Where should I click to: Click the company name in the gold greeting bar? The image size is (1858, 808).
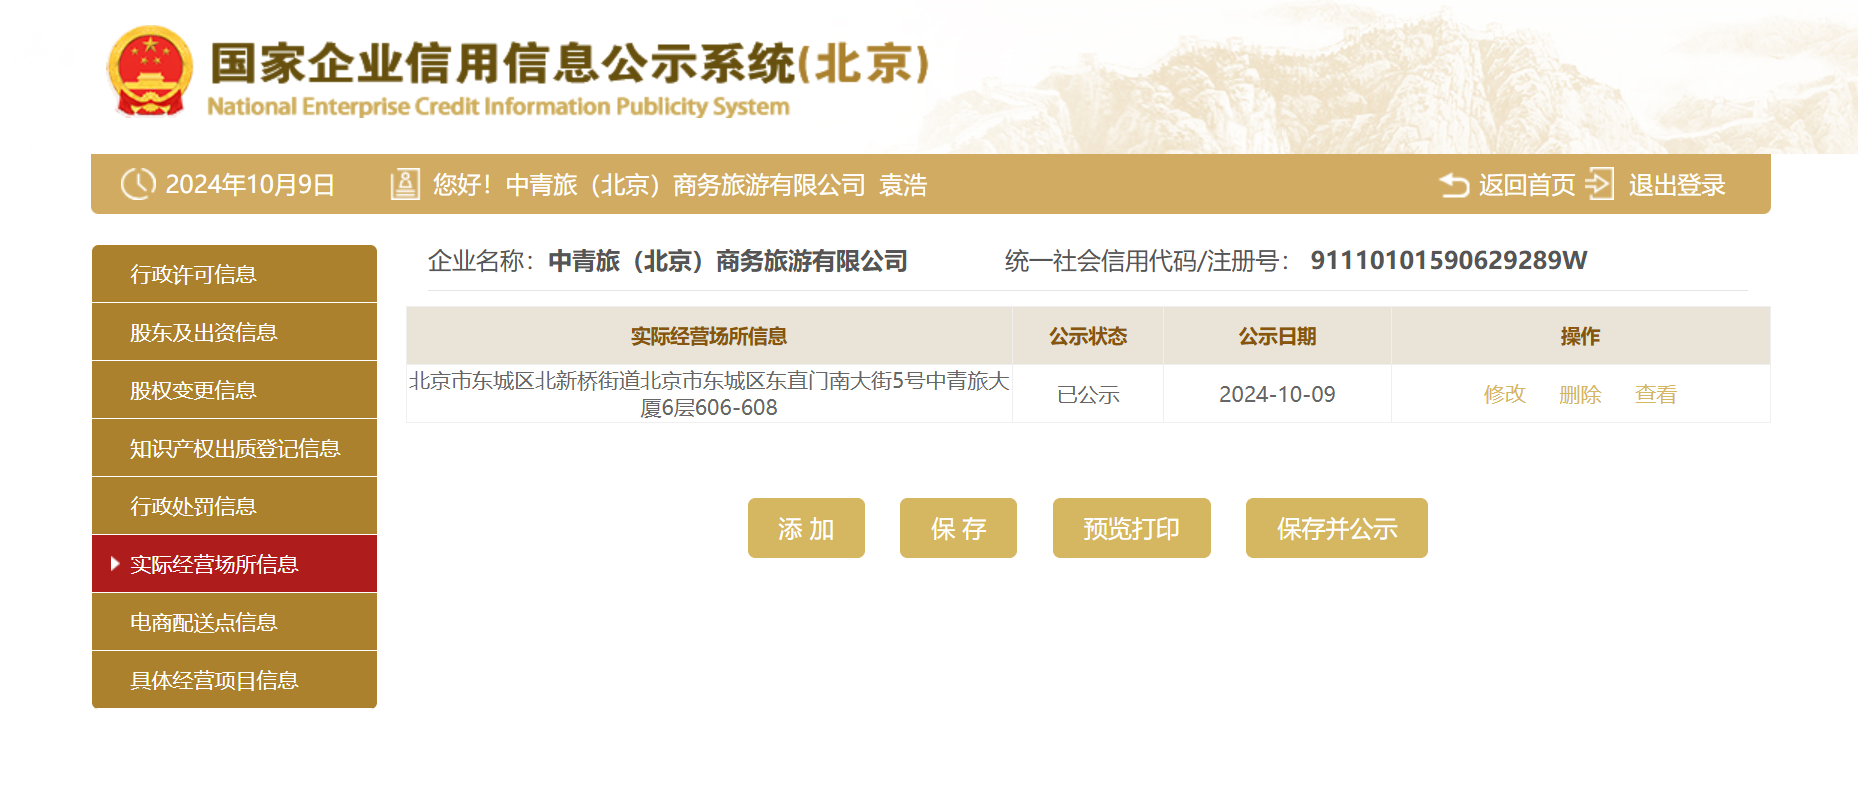pyautogui.click(x=686, y=185)
